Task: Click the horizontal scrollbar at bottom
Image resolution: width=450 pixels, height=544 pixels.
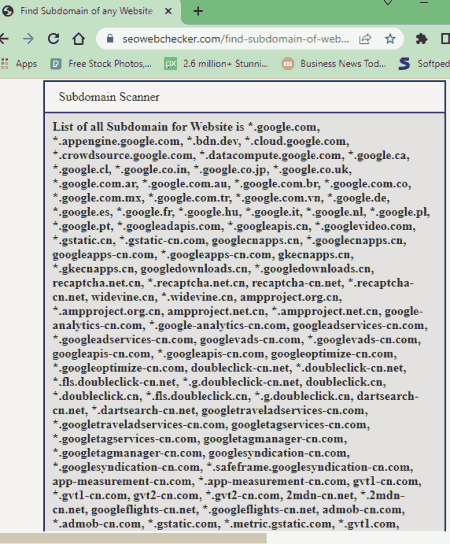Action: (133, 538)
